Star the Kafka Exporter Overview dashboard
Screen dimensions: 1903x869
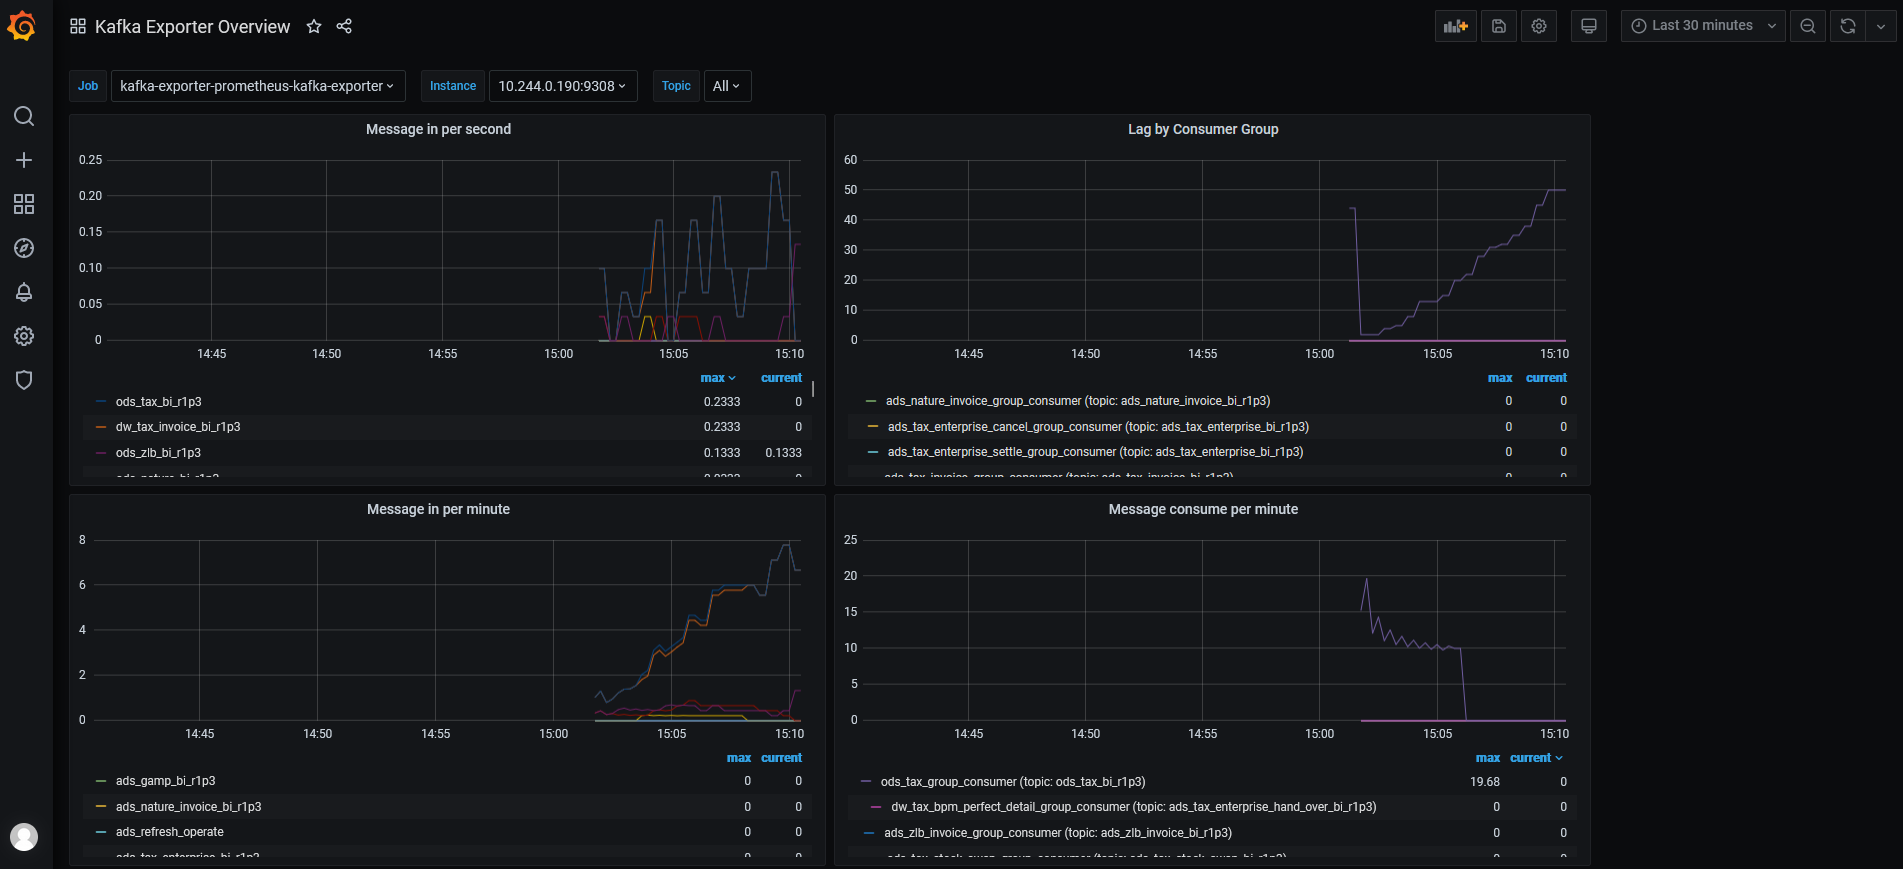tap(314, 26)
